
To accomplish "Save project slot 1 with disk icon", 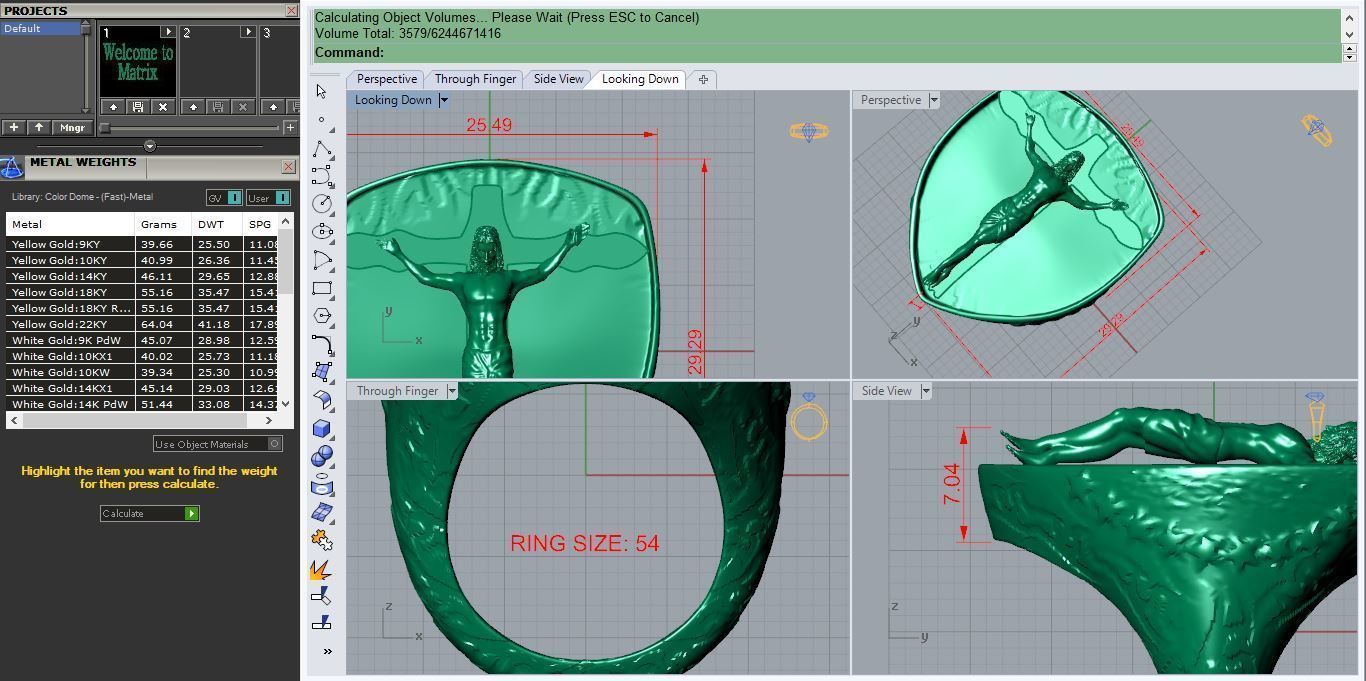I will [138, 106].
